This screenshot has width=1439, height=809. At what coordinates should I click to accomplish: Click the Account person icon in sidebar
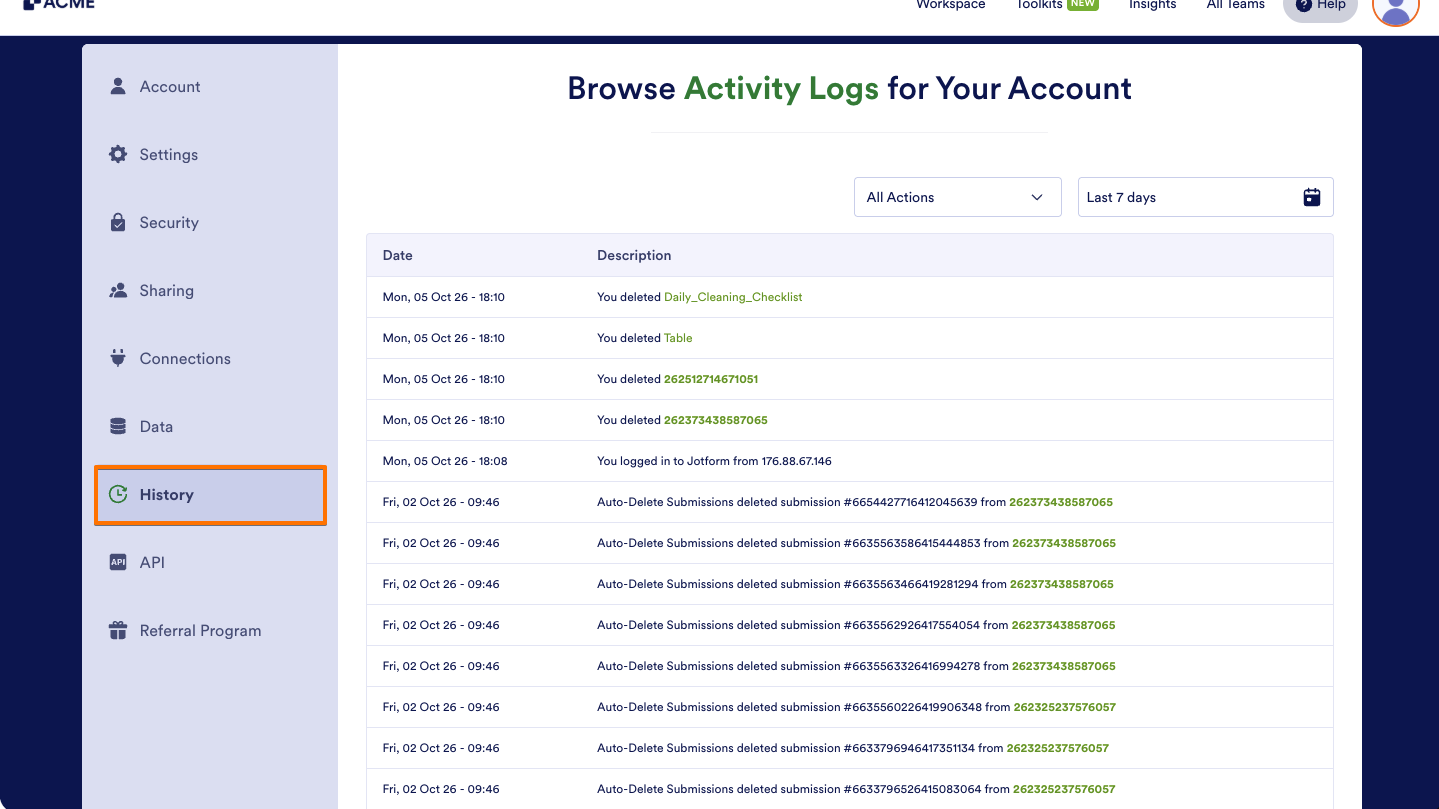click(x=118, y=86)
